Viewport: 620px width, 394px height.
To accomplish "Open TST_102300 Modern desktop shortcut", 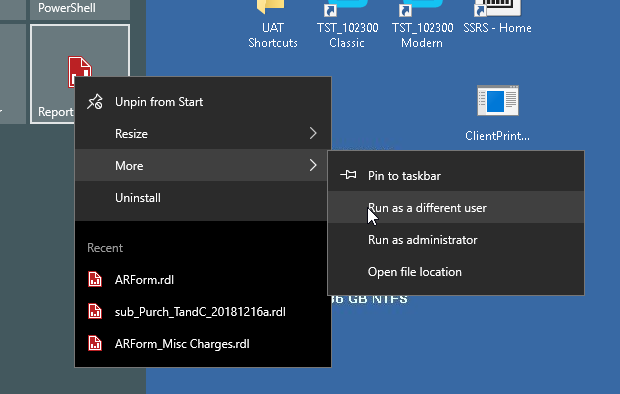I will coord(422,24).
